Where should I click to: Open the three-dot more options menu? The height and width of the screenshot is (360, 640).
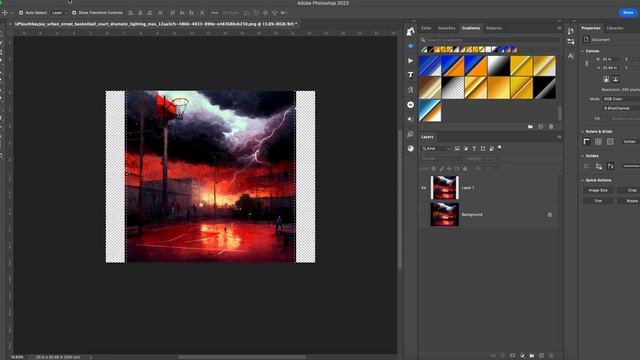214,13
